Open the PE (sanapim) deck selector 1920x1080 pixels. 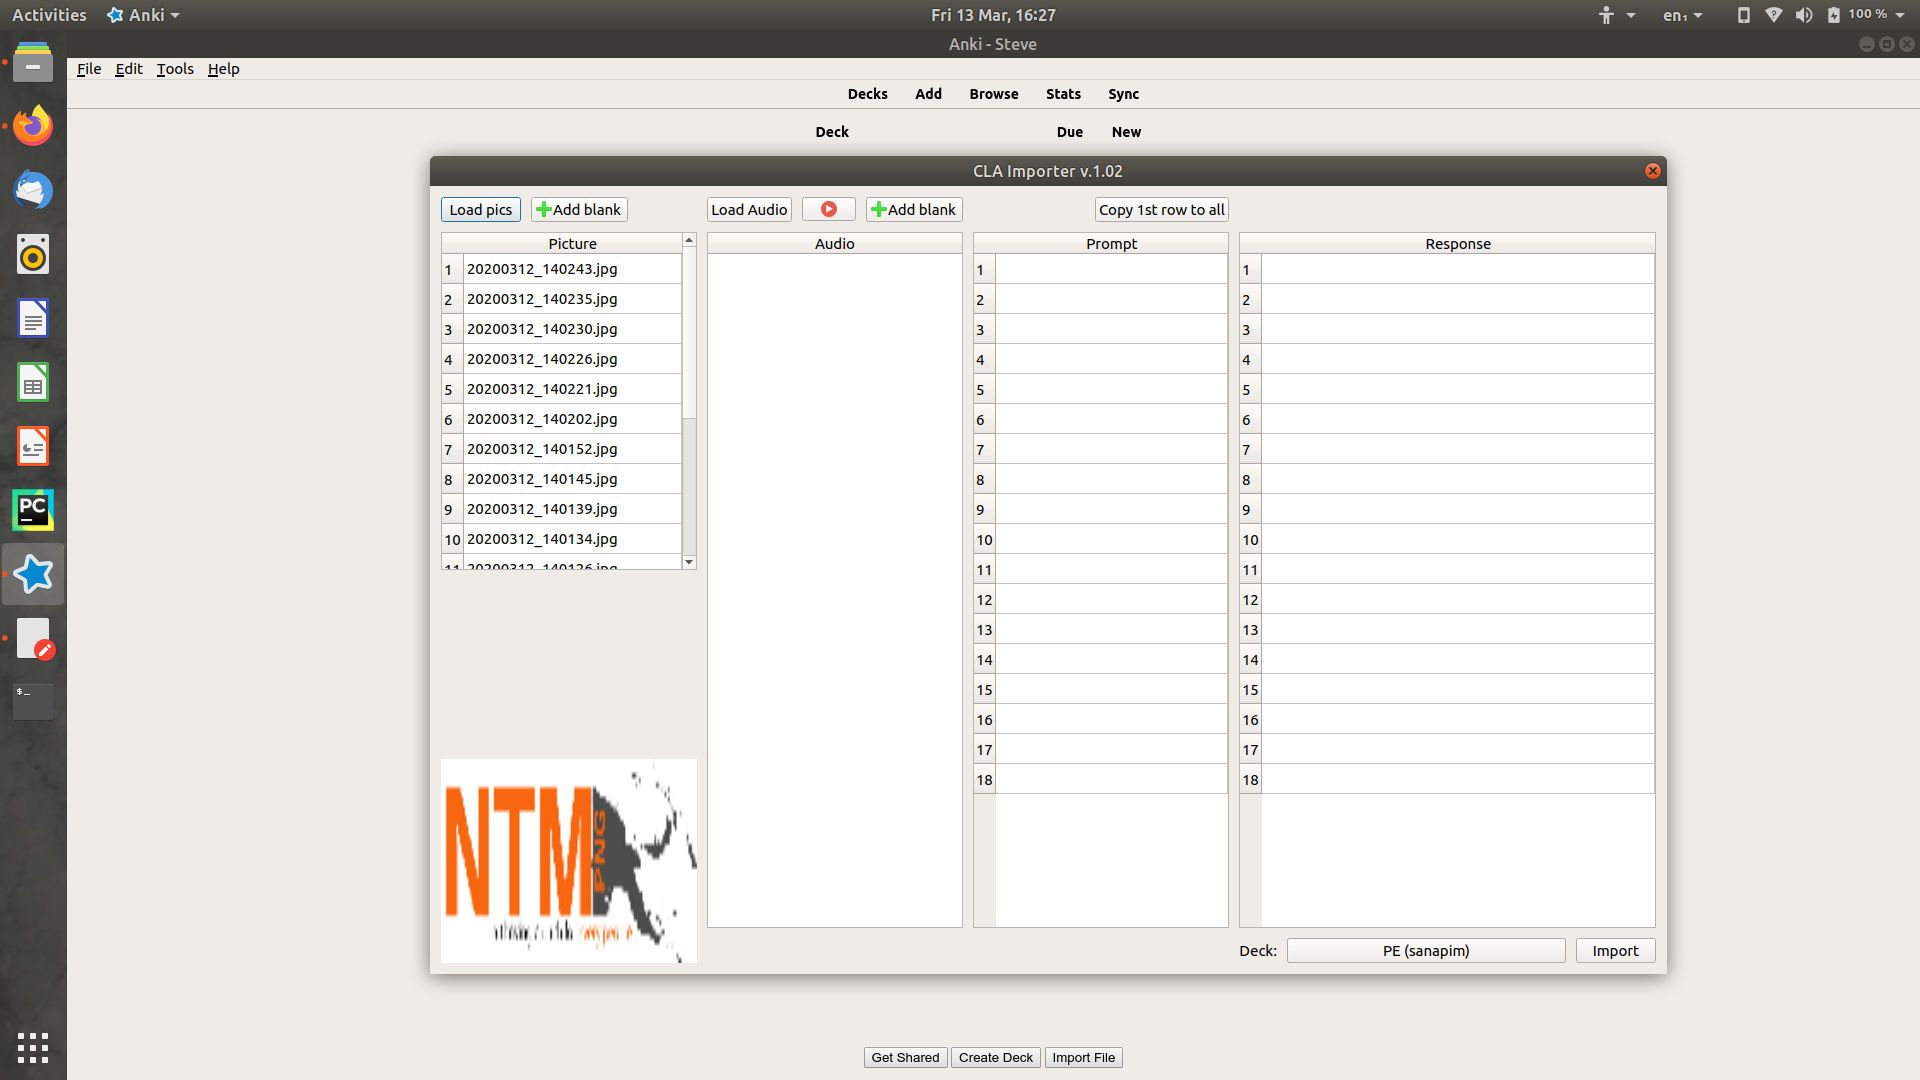click(x=1425, y=950)
